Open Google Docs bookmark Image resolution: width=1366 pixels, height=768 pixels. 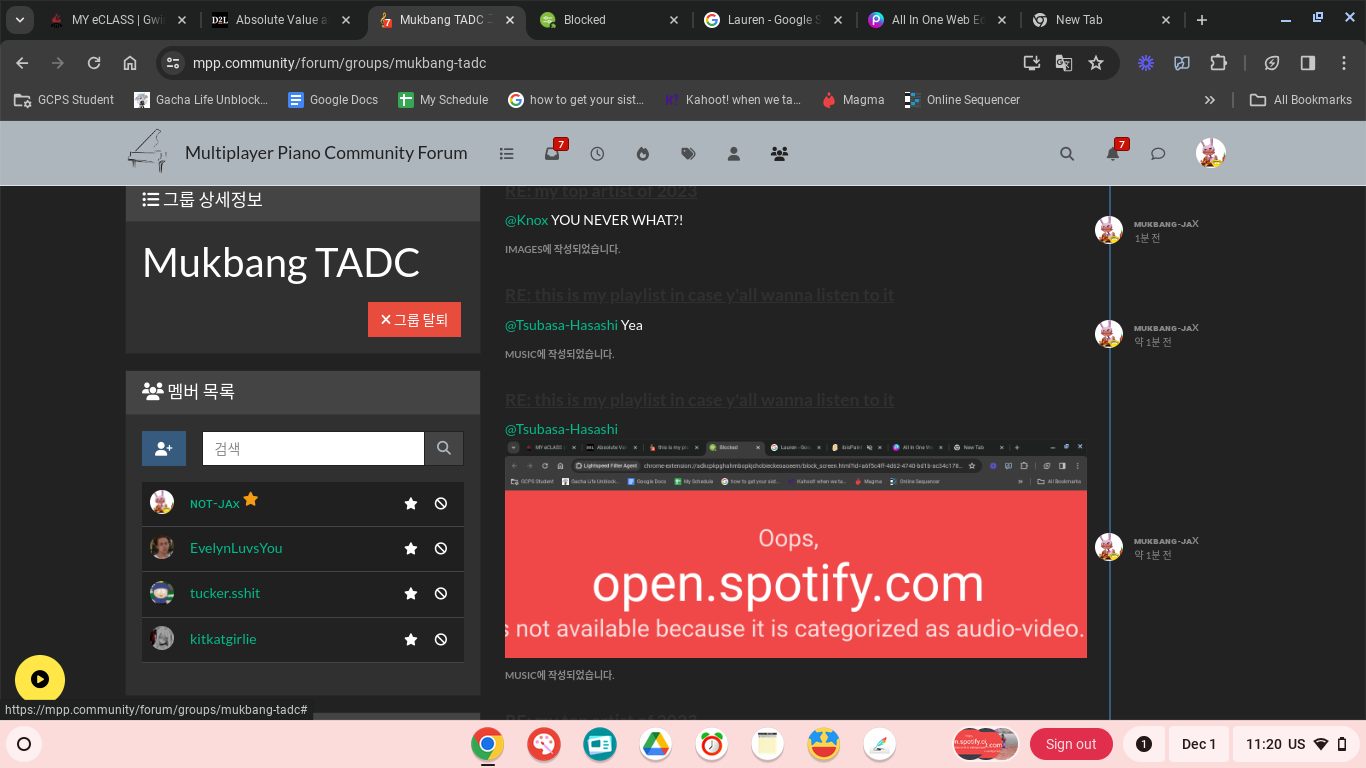(x=333, y=100)
